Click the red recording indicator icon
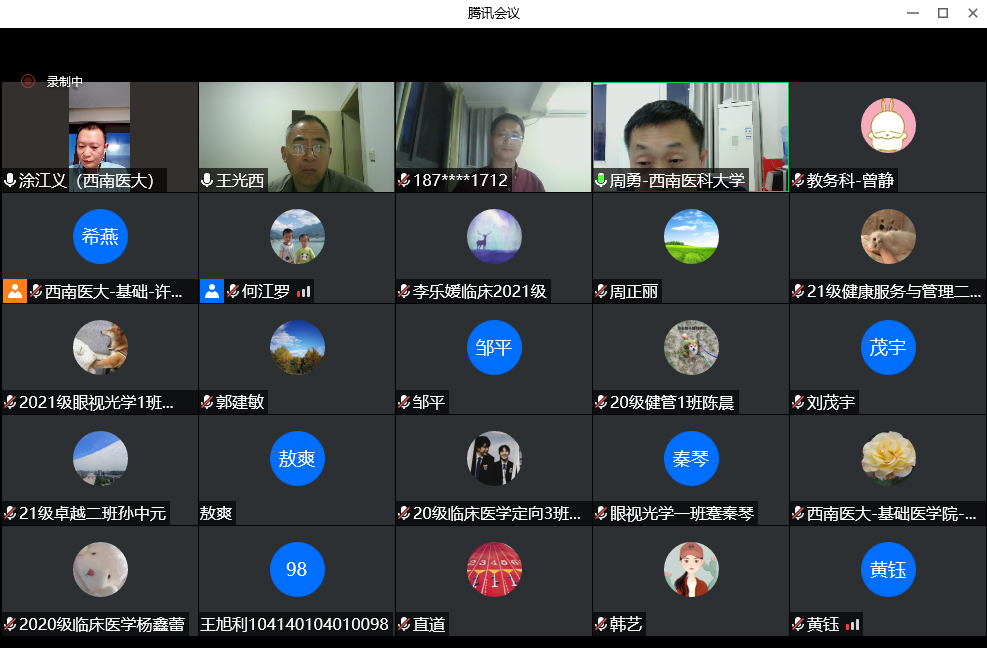 (x=28, y=82)
